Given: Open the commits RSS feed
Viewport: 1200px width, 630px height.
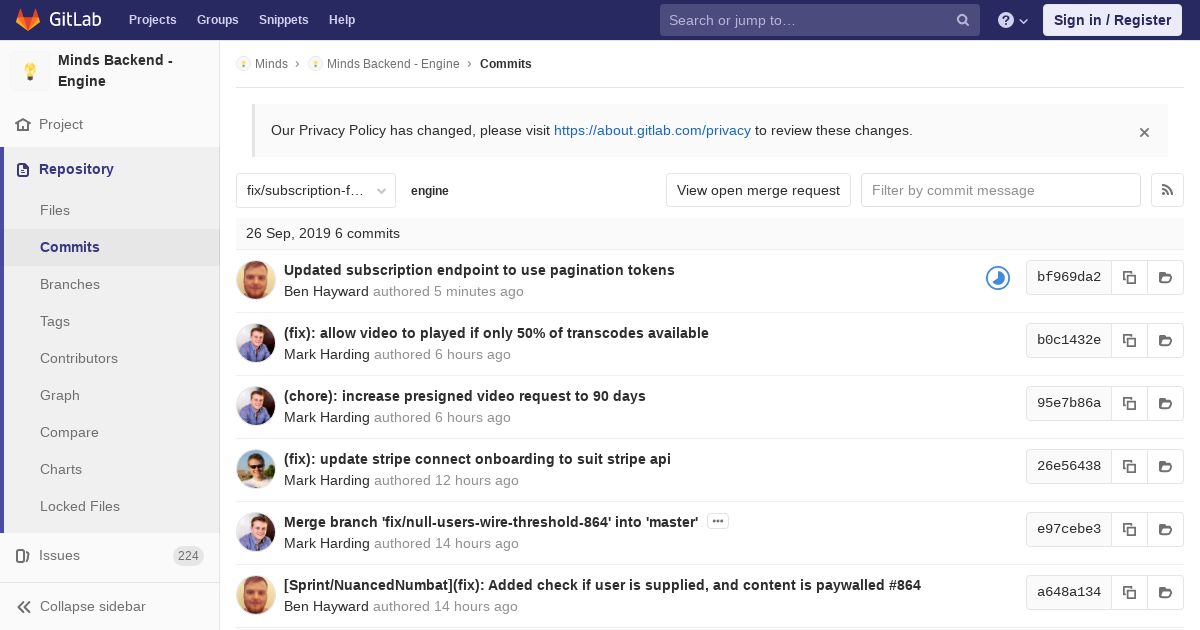Looking at the screenshot, I should (1167, 190).
